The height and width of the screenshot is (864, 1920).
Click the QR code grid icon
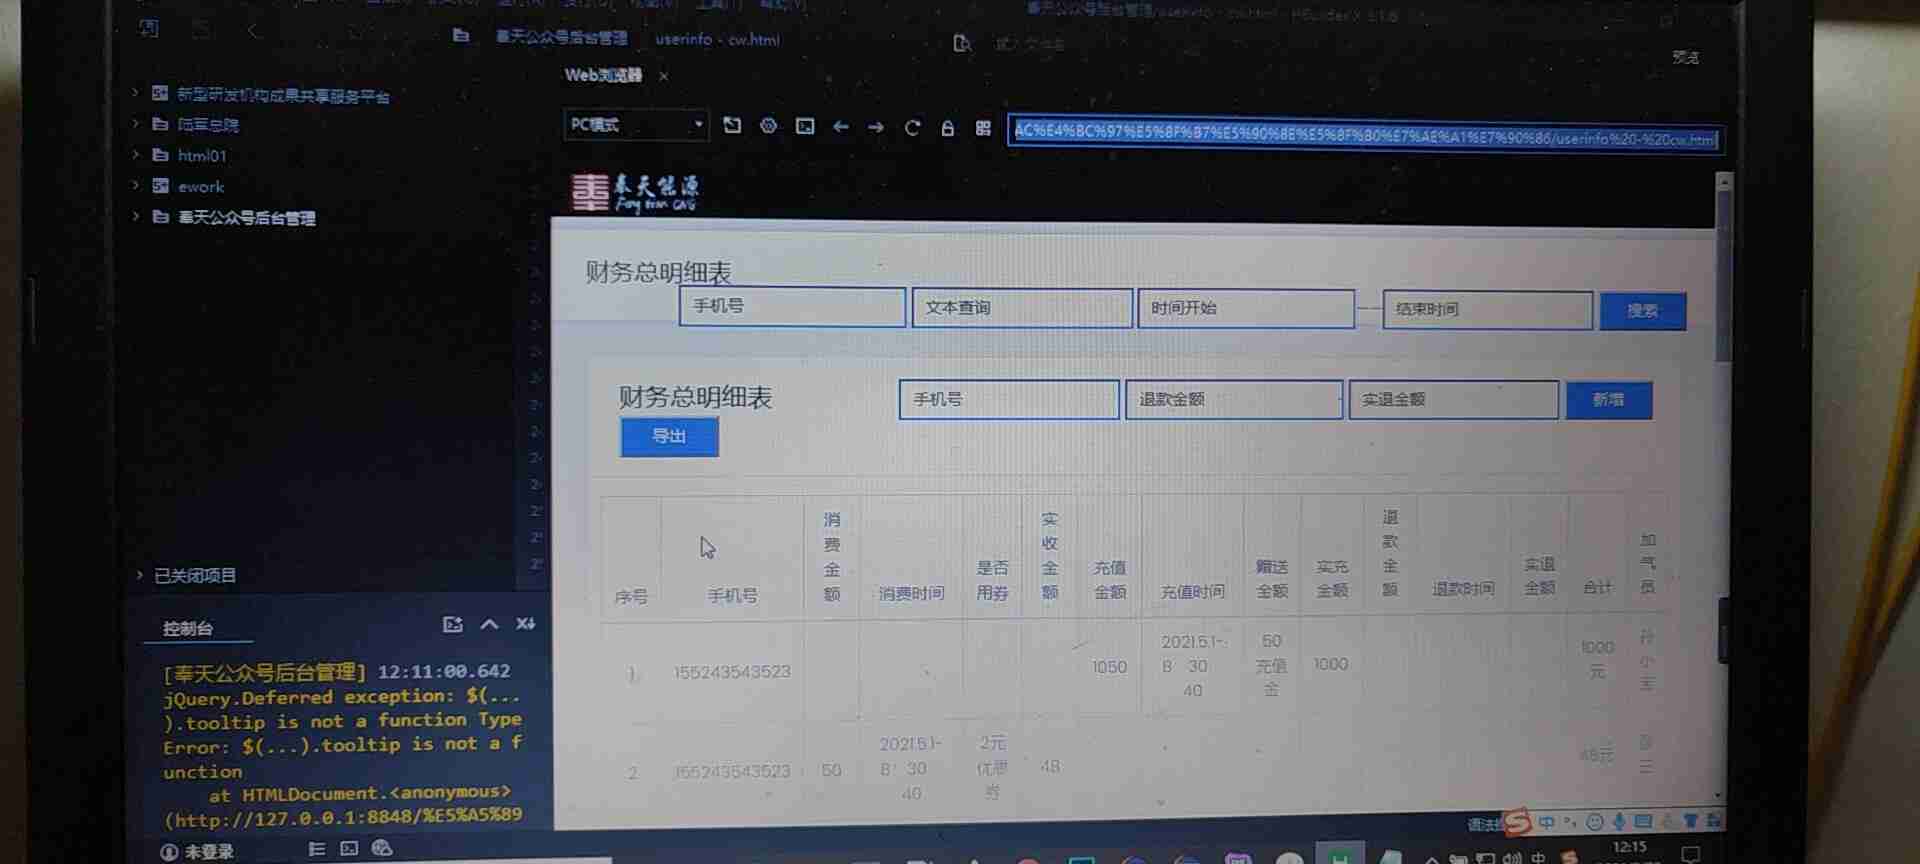click(x=983, y=128)
